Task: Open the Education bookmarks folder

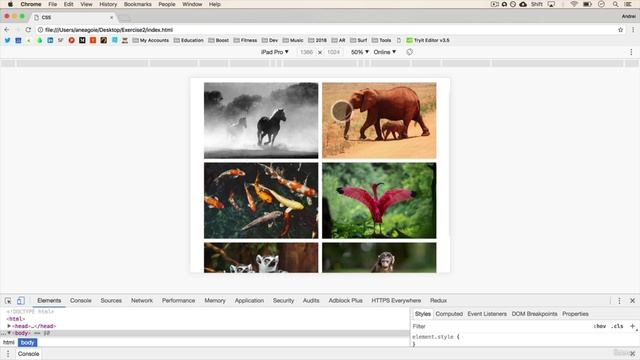Action: [189, 40]
